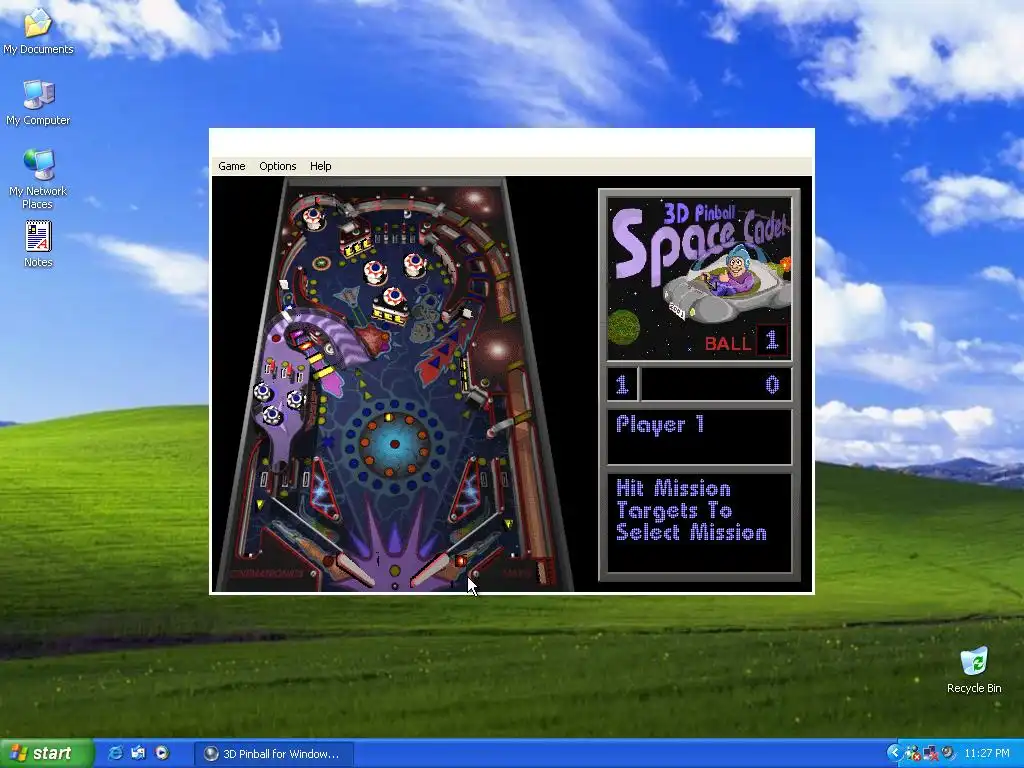Click the disconnected network tray icon
1024x768 pixels.
coord(930,753)
